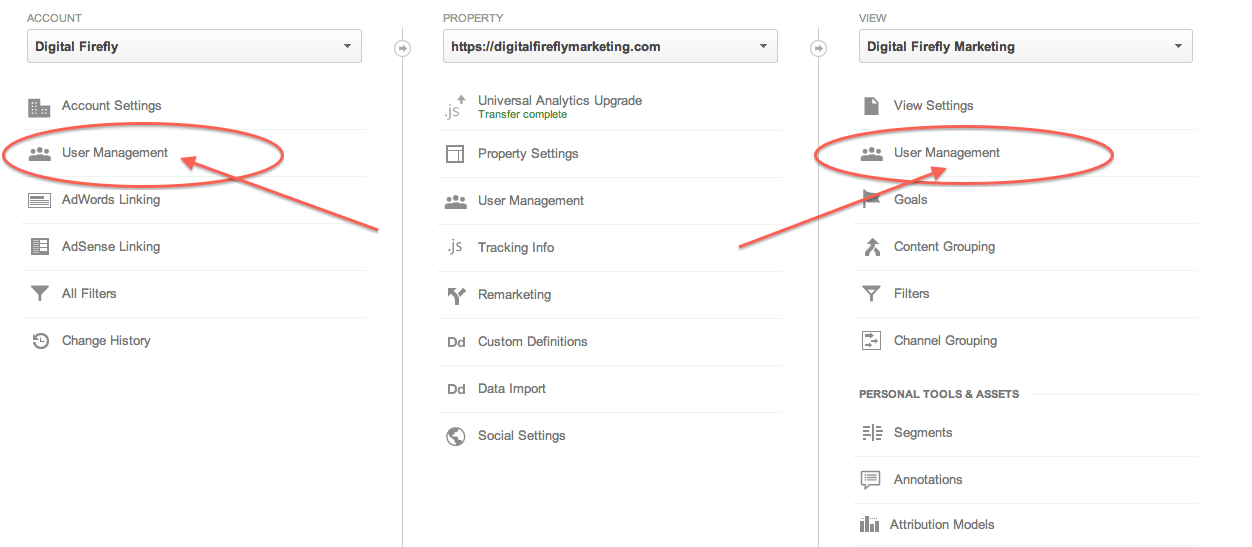Open Account Settings
This screenshot has height=547, width=1252.
point(111,106)
